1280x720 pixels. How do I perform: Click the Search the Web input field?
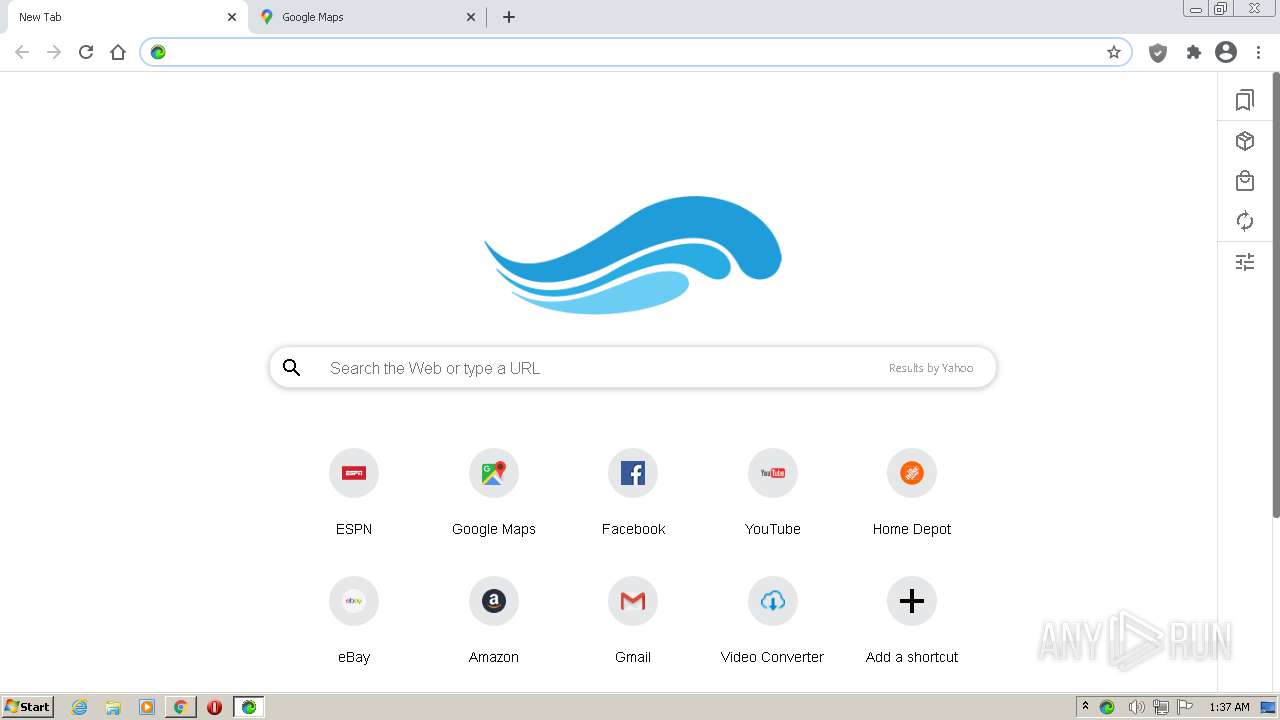633,368
